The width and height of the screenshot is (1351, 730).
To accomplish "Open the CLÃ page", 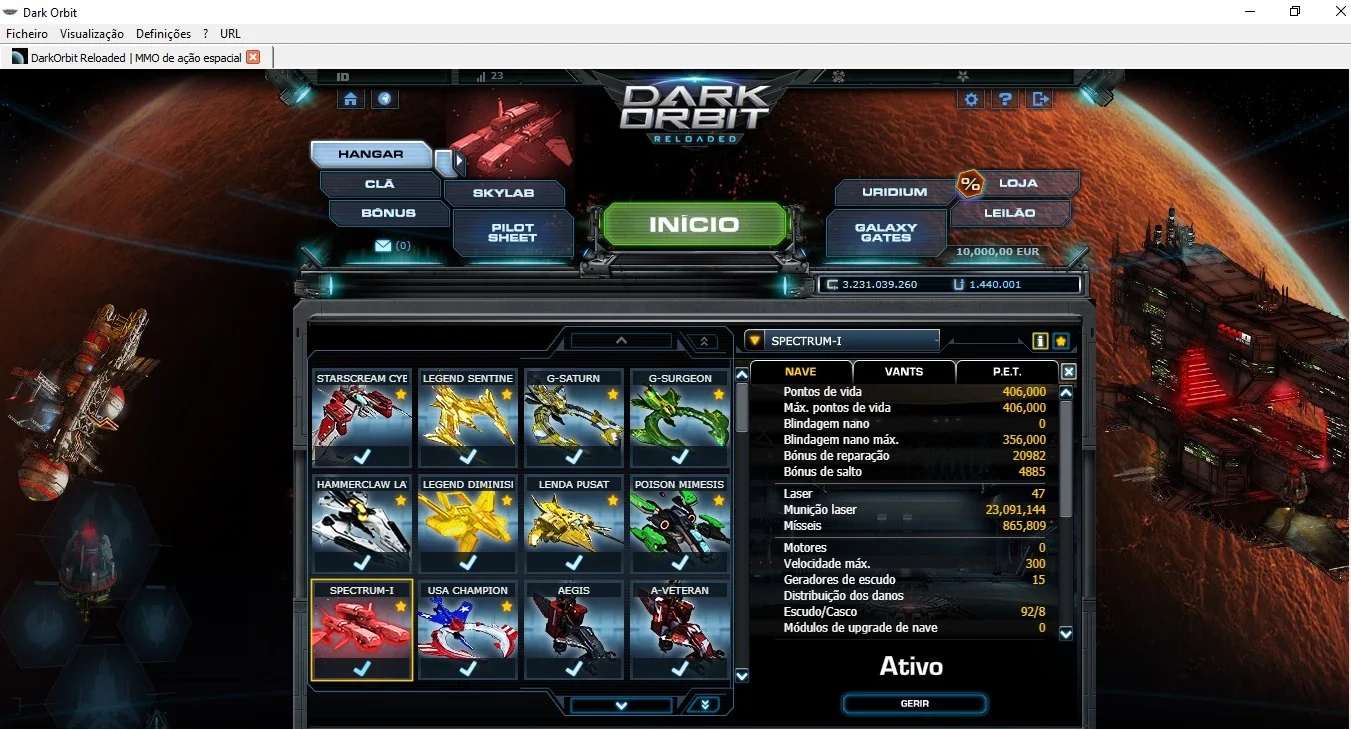I will (x=380, y=184).
